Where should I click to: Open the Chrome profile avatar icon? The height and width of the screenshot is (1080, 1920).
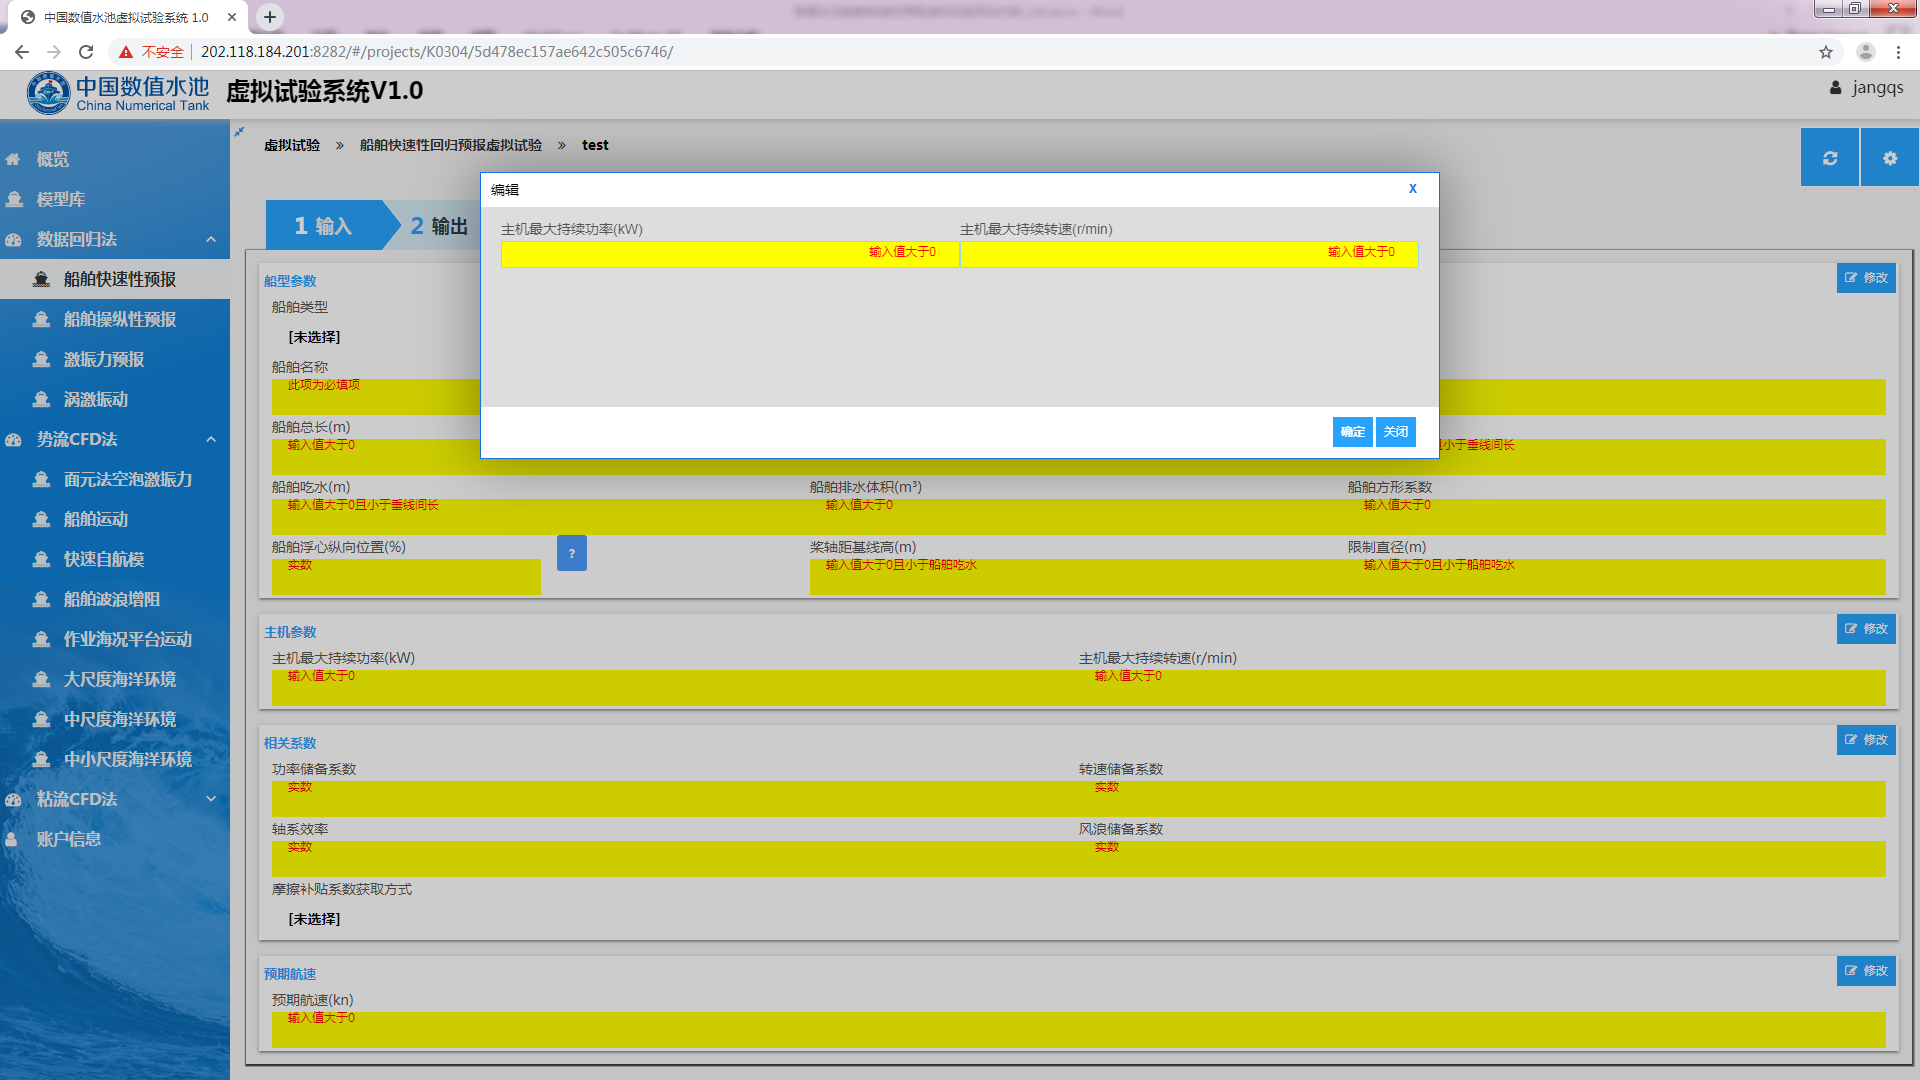pyautogui.click(x=1865, y=52)
